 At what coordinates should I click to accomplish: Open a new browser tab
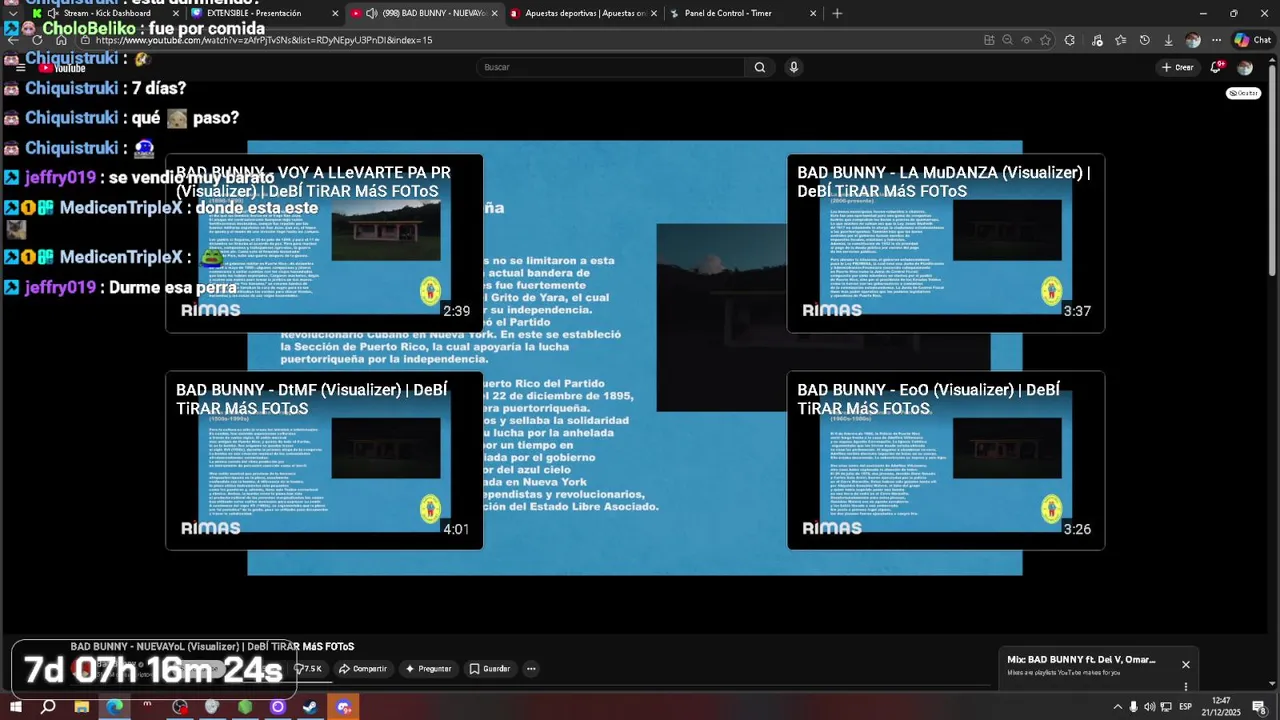tap(837, 13)
